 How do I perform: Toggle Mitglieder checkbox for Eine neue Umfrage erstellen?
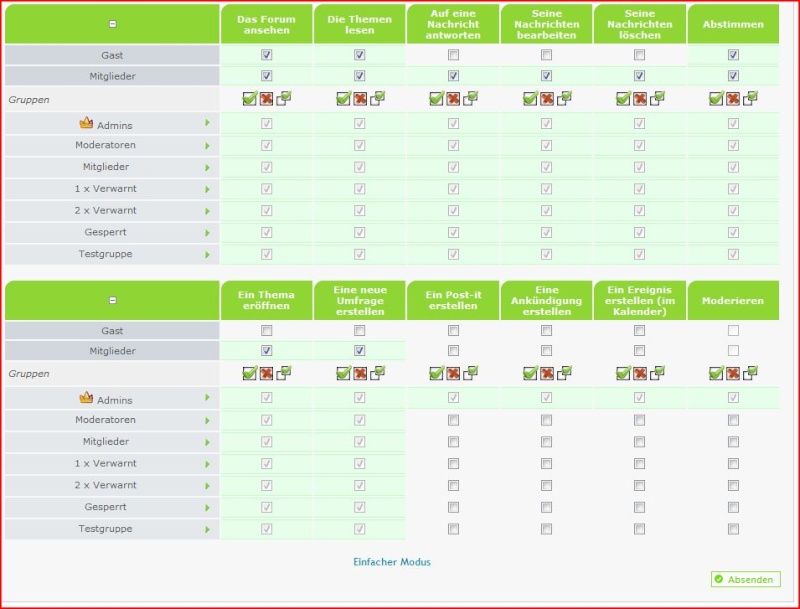tap(360, 350)
